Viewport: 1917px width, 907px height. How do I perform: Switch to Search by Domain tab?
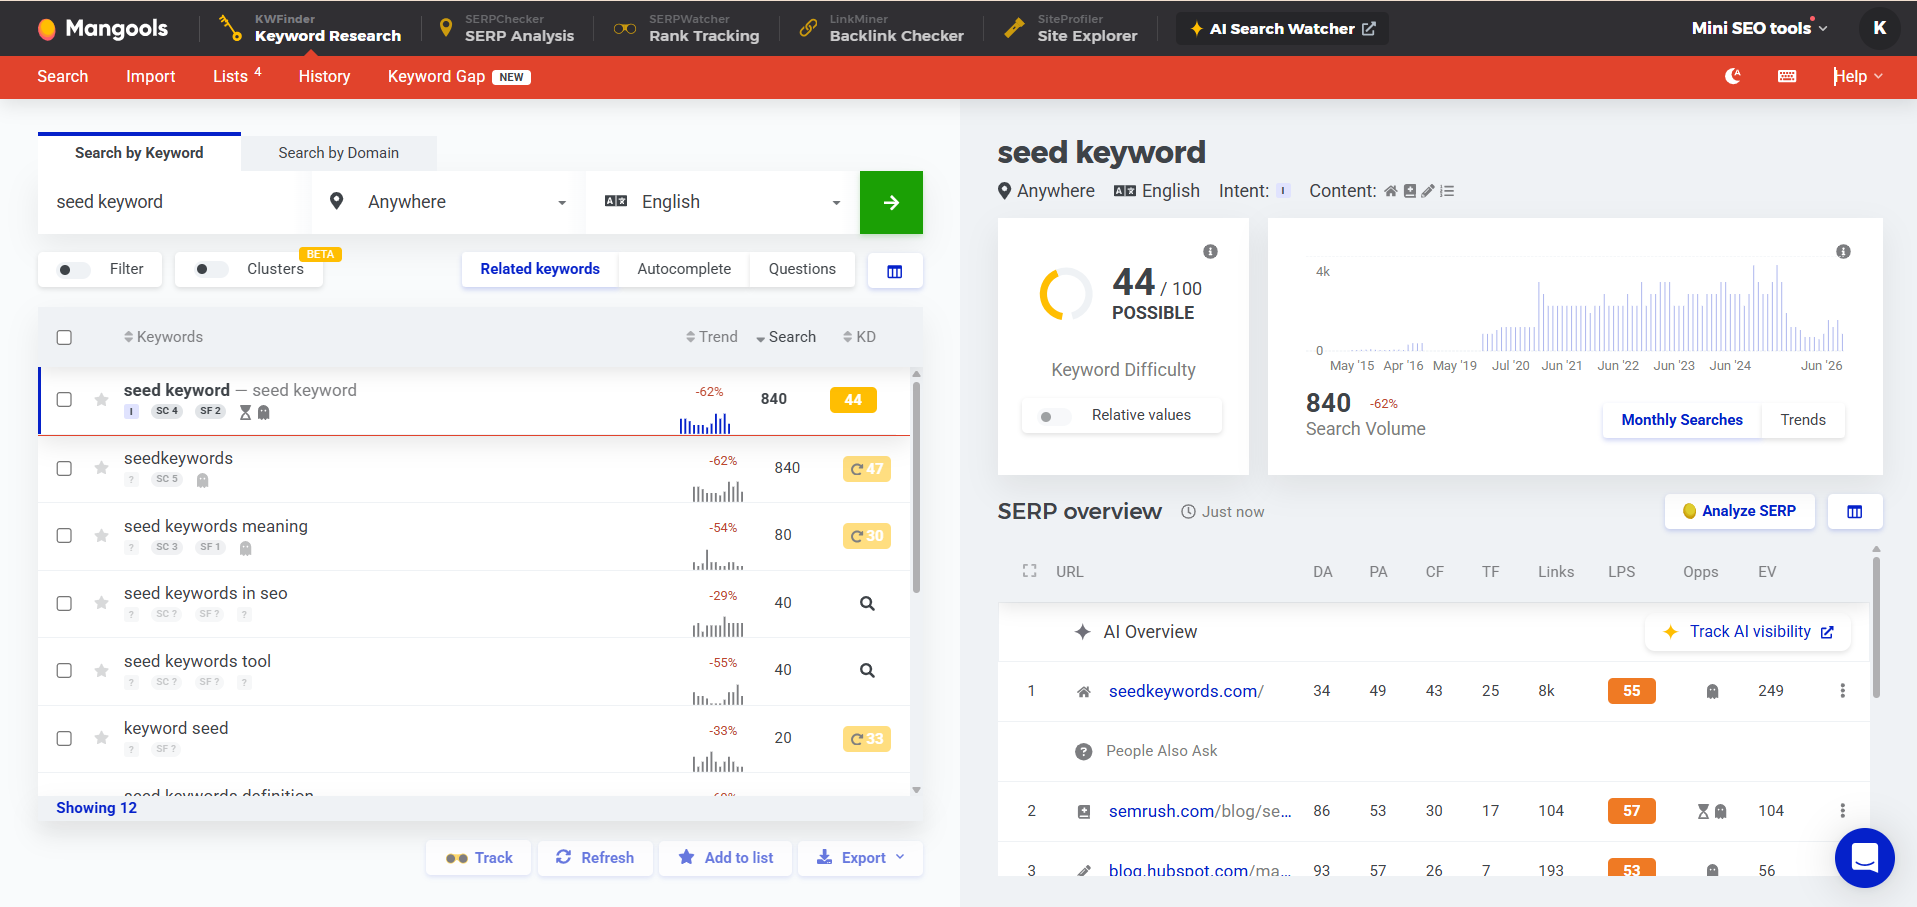tap(338, 153)
